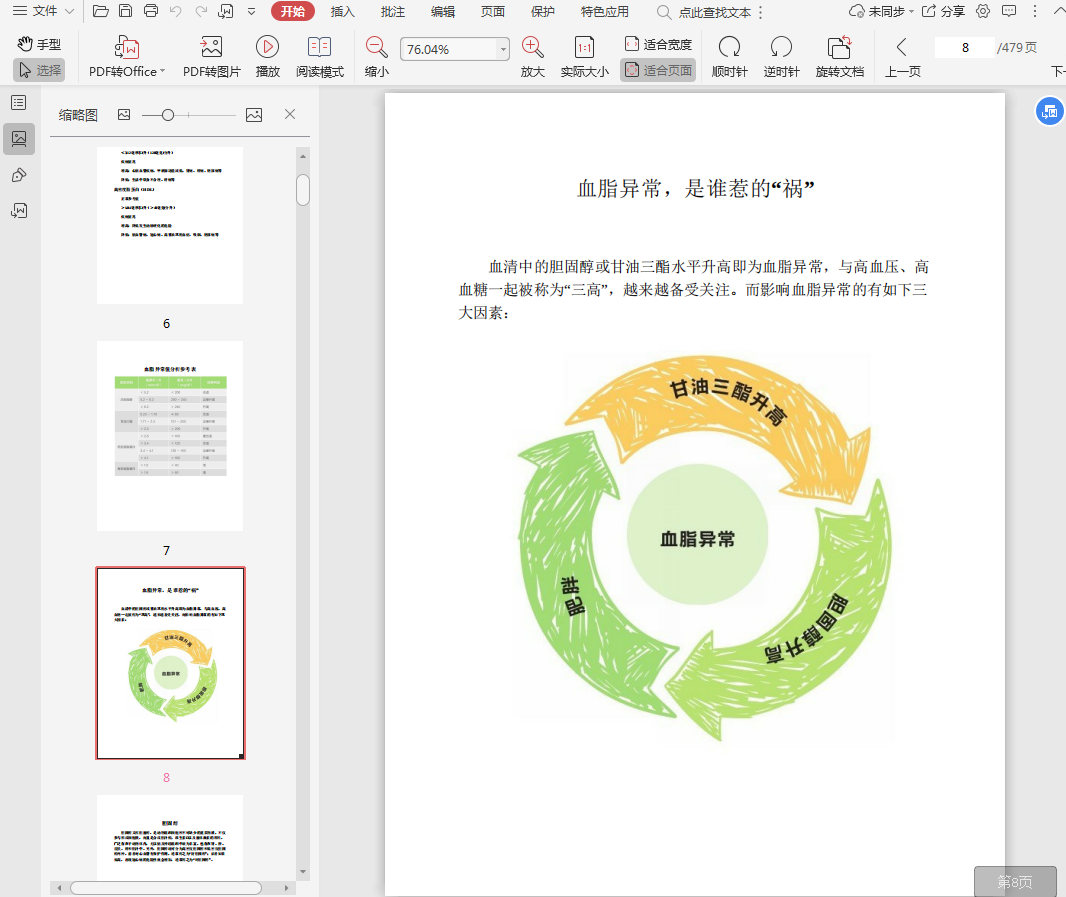Click the 播放 play button

coord(267,56)
